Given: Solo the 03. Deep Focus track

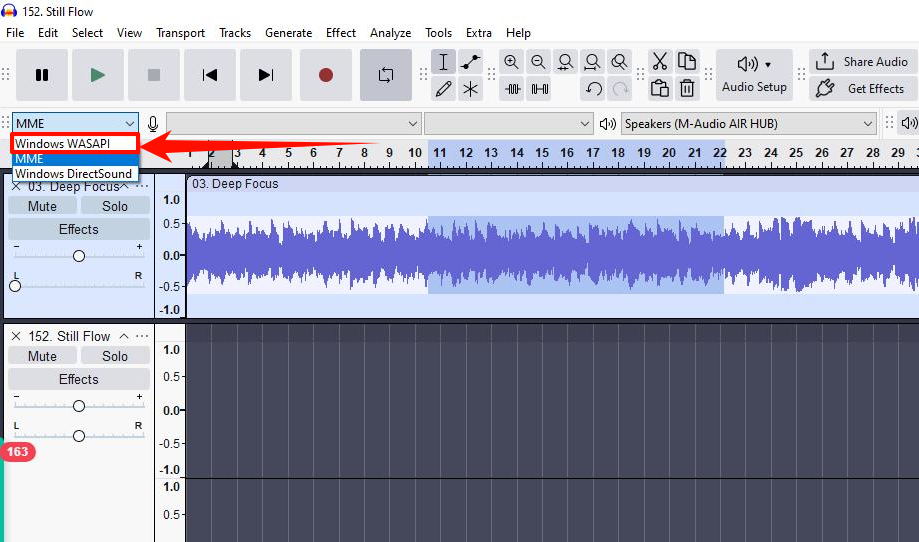Looking at the screenshot, I should click(115, 206).
